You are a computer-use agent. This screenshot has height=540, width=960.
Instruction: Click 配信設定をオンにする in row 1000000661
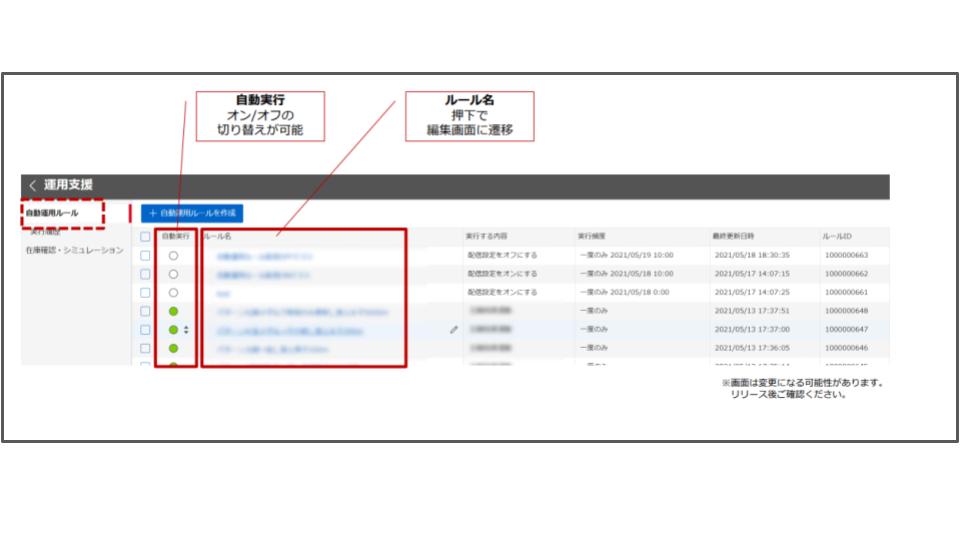pyautogui.click(x=502, y=292)
